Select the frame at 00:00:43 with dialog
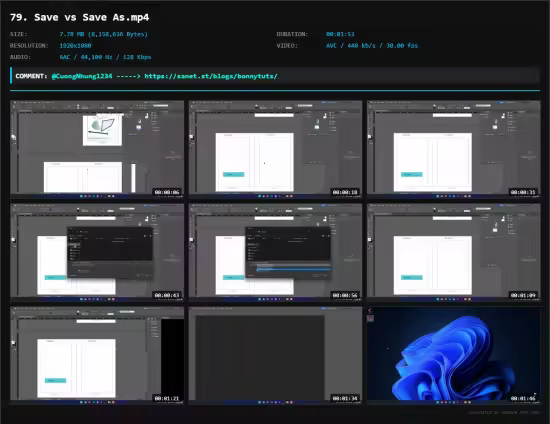The image size is (550, 424). pos(97,252)
